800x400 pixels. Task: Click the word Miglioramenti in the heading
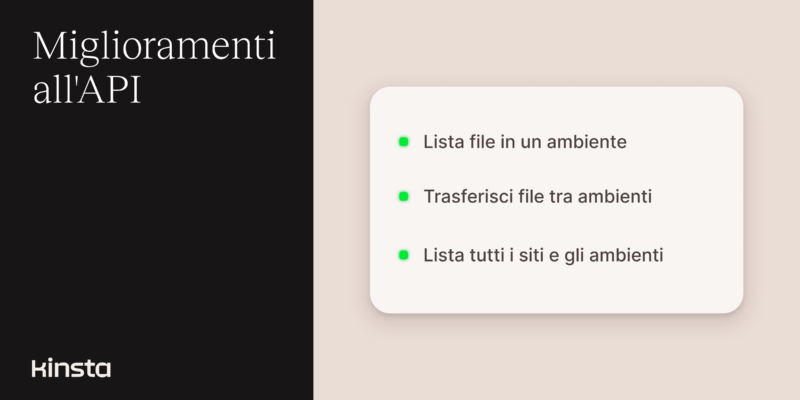[x=155, y=47]
